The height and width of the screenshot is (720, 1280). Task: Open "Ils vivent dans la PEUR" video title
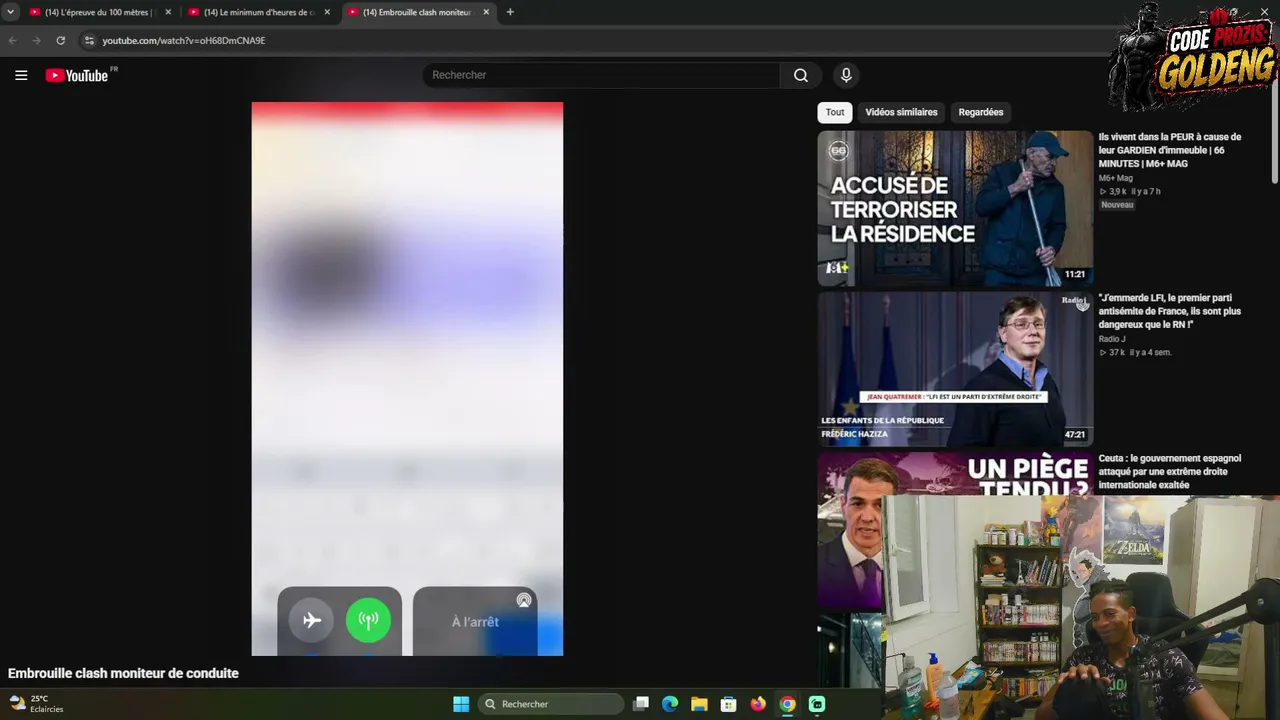pyautogui.click(x=1170, y=150)
